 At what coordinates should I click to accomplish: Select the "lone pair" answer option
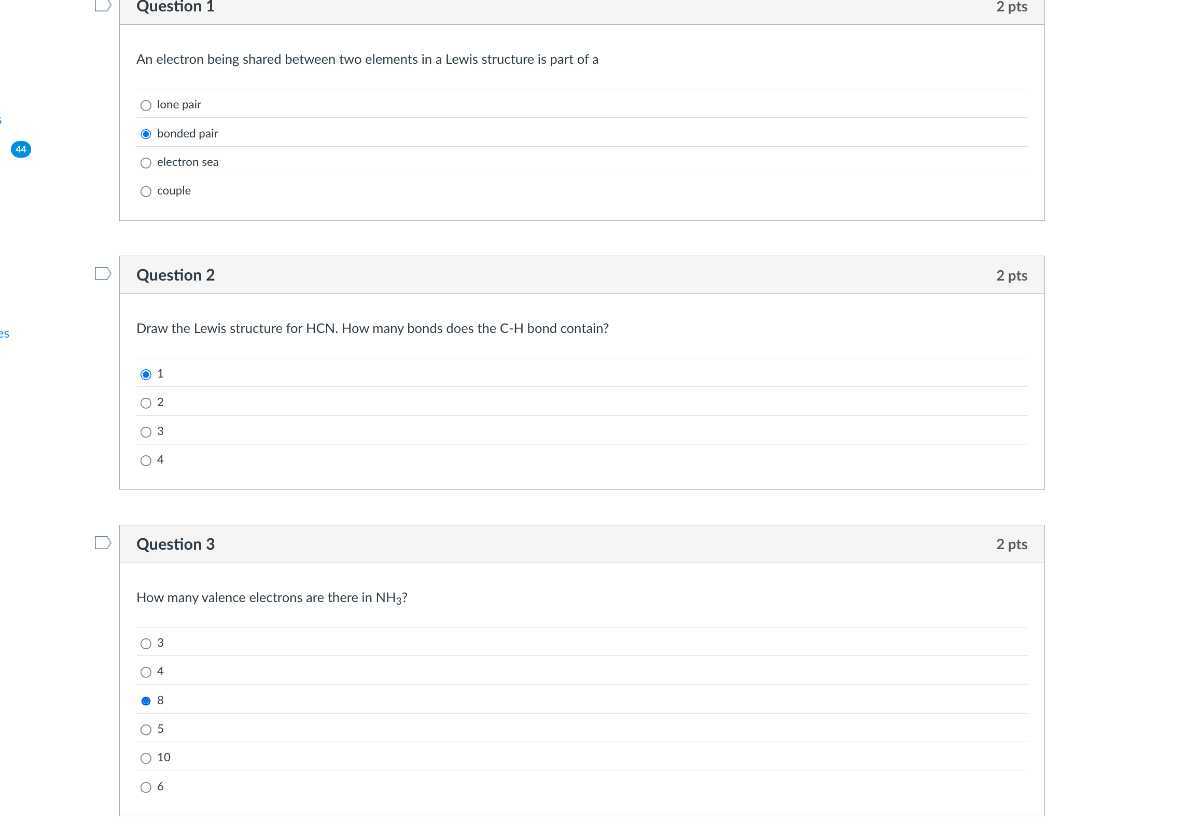point(146,105)
